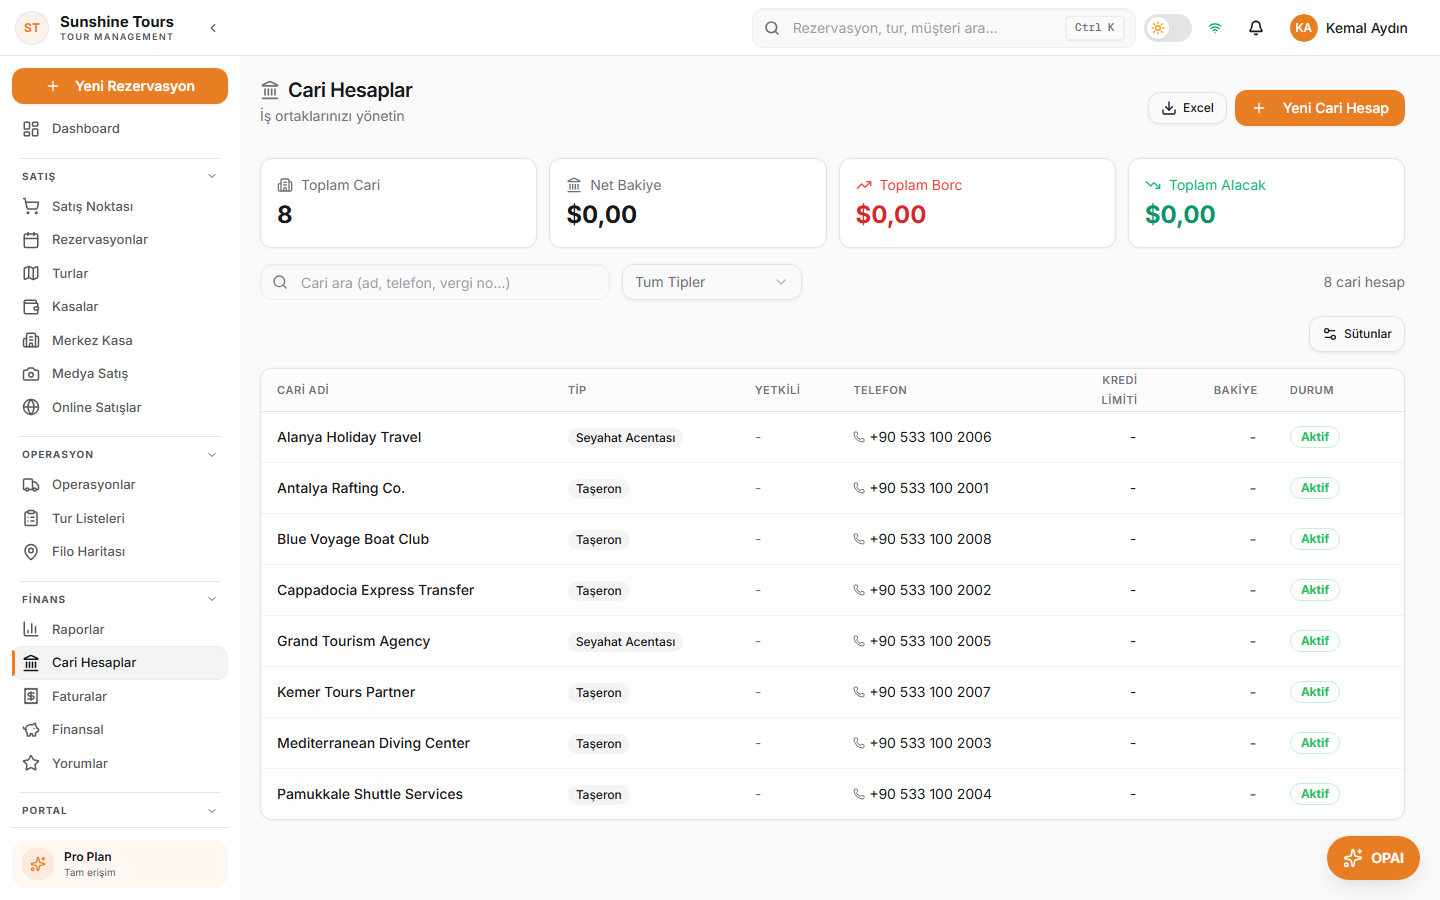1440x900 pixels.
Task: Click Kemal Aydın's KA avatar
Action: pyautogui.click(x=1303, y=28)
